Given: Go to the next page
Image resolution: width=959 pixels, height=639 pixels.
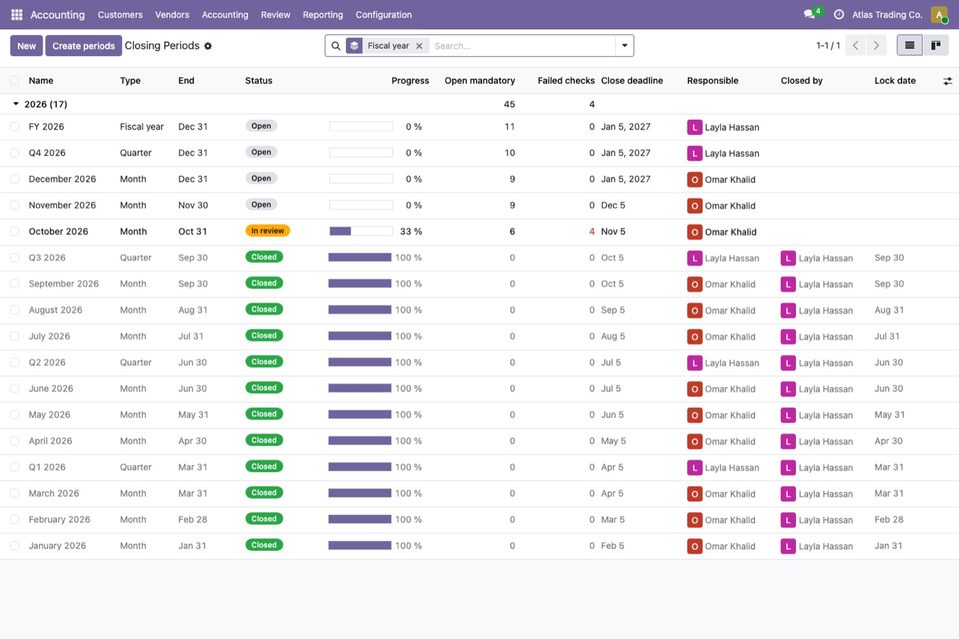Looking at the screenshot, I should coord(876,45).
